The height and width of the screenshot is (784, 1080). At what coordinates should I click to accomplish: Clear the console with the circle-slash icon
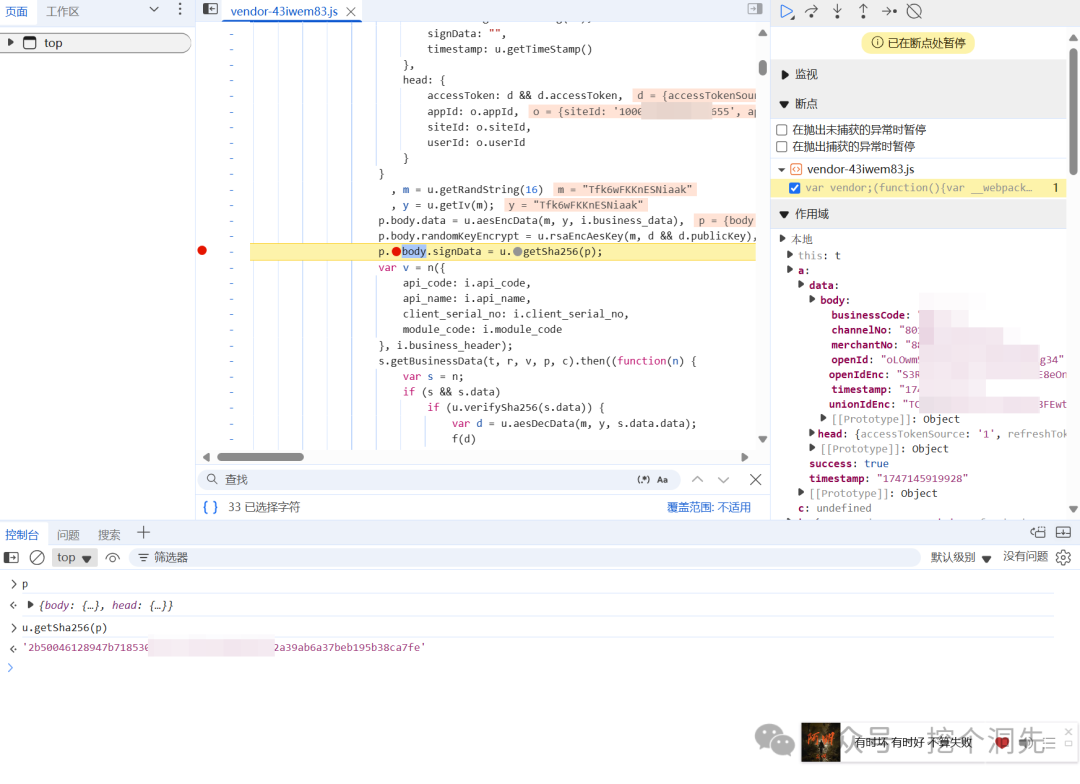pyautogui.click(x=37, y=557)
